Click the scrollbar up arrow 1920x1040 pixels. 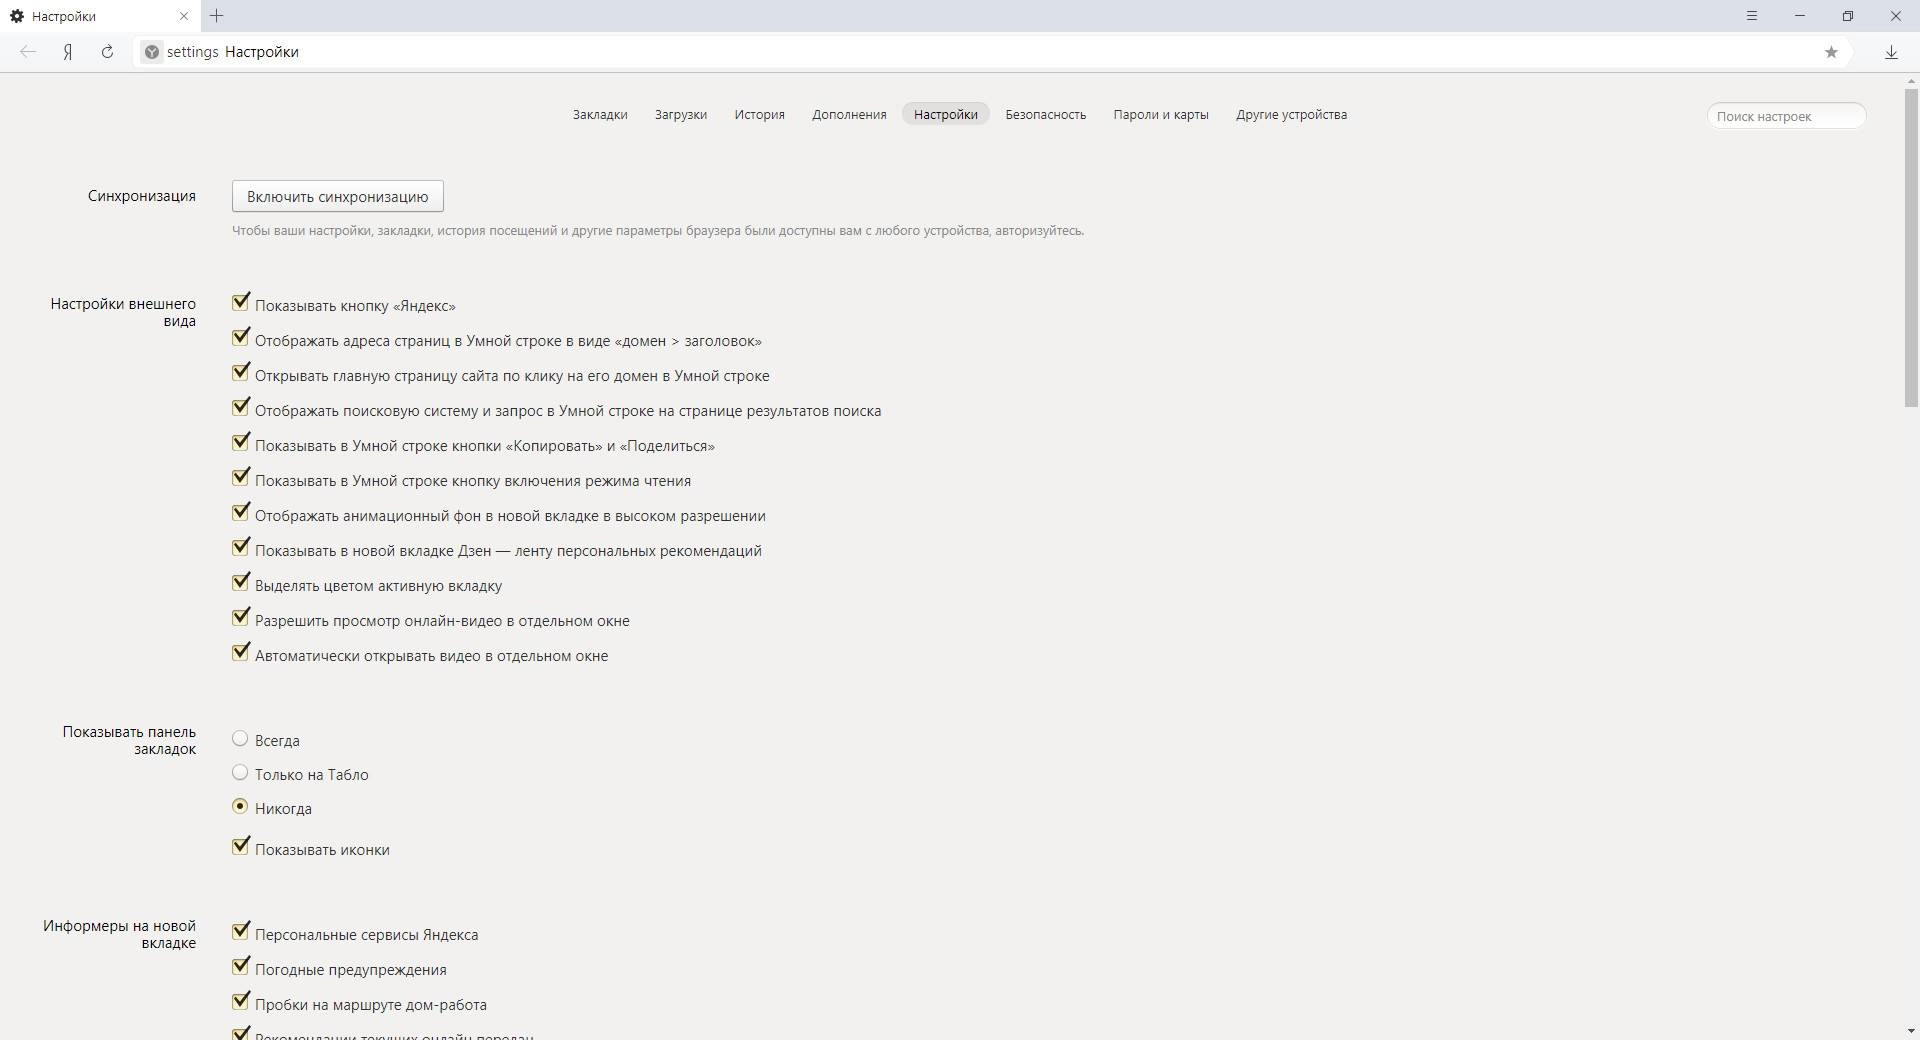1911,80
